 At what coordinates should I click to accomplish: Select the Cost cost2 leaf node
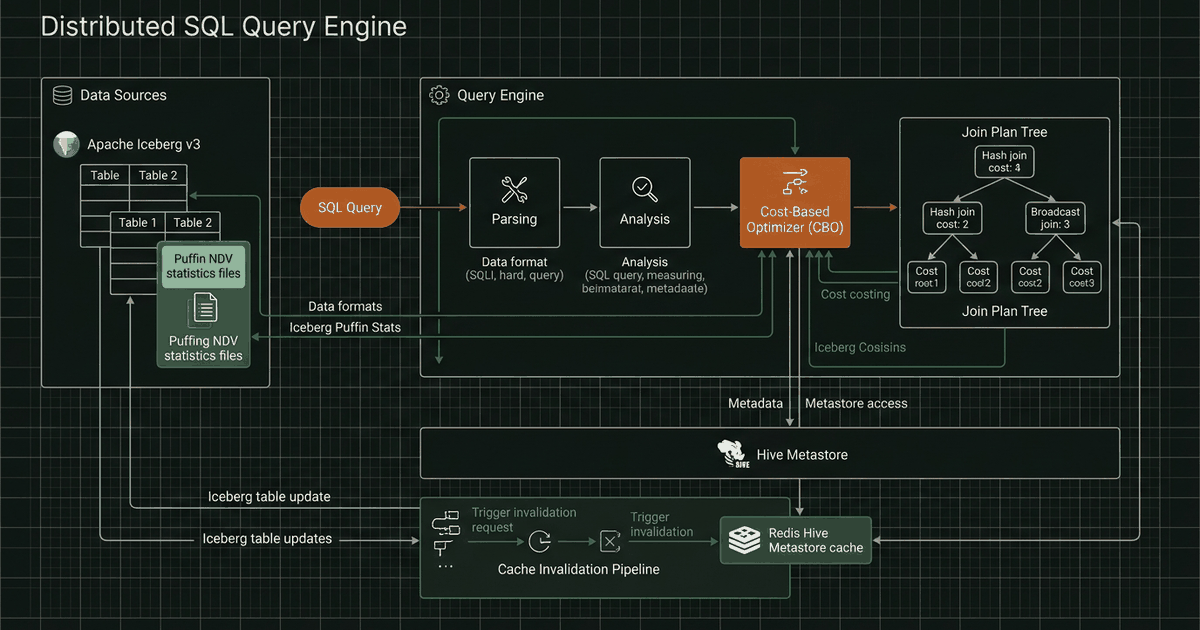pos(1030,277)
